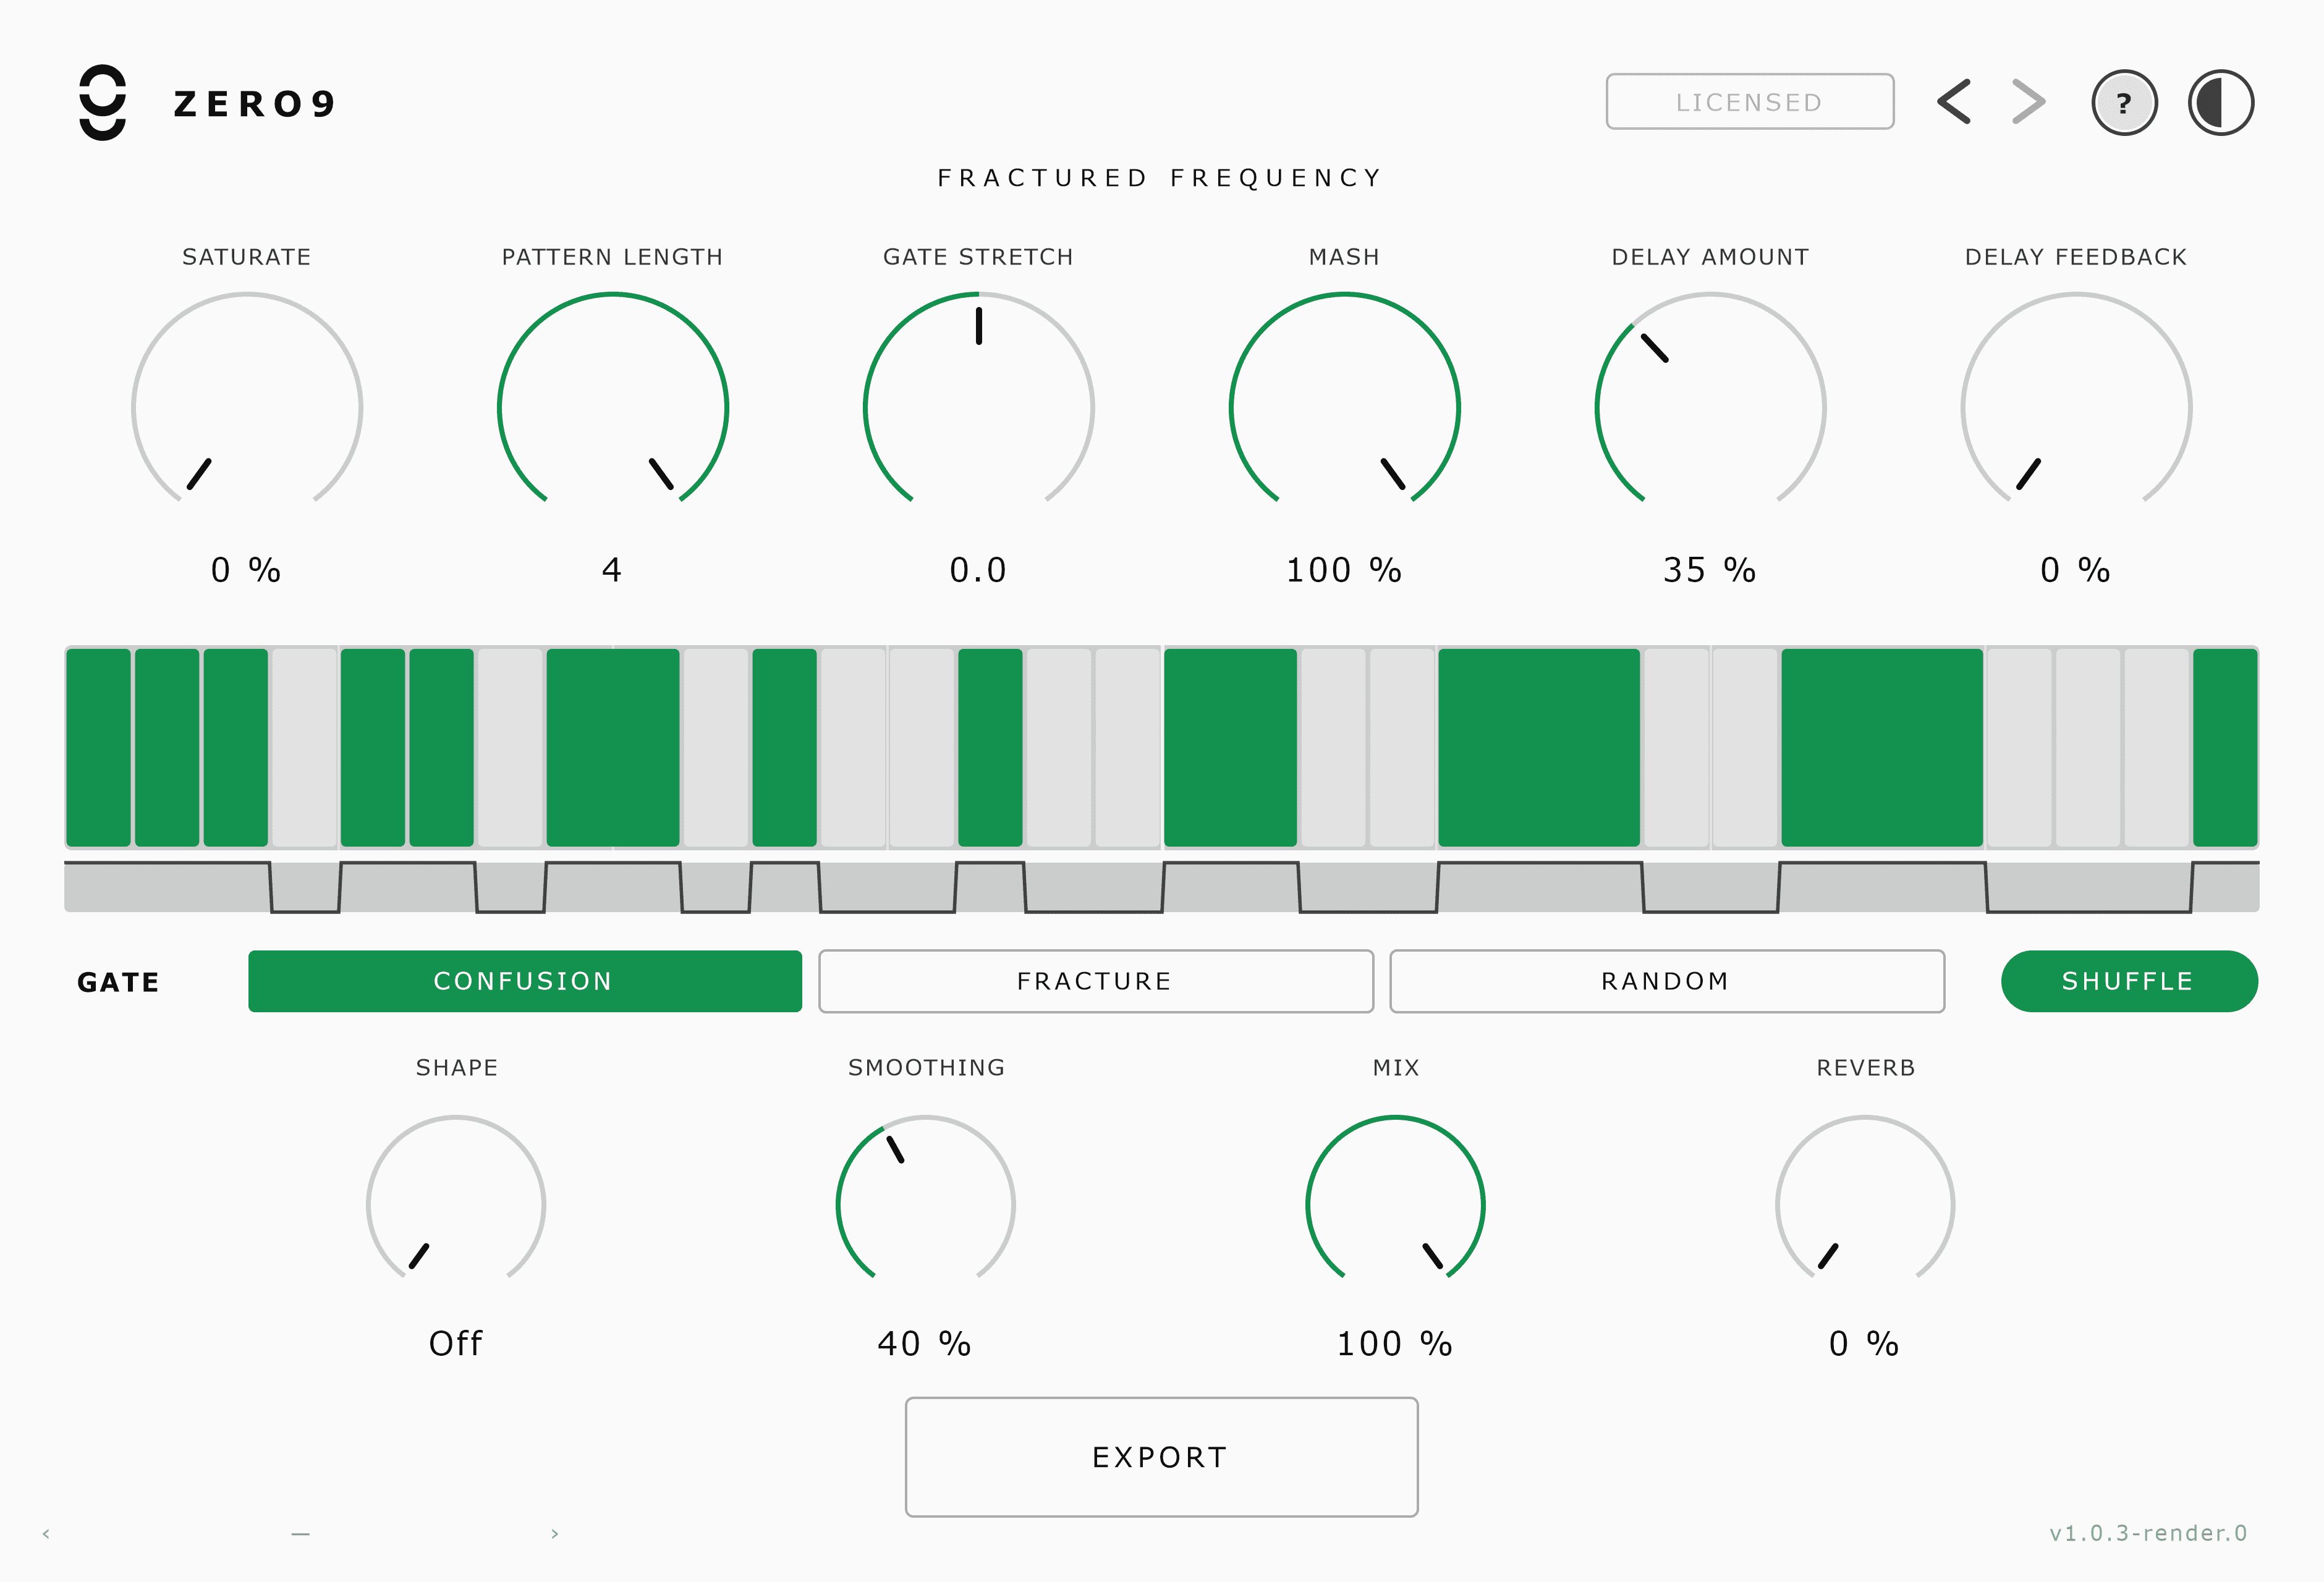
Task: Click the small left arrow at bottom-left footer
Action: [46, 1533]
